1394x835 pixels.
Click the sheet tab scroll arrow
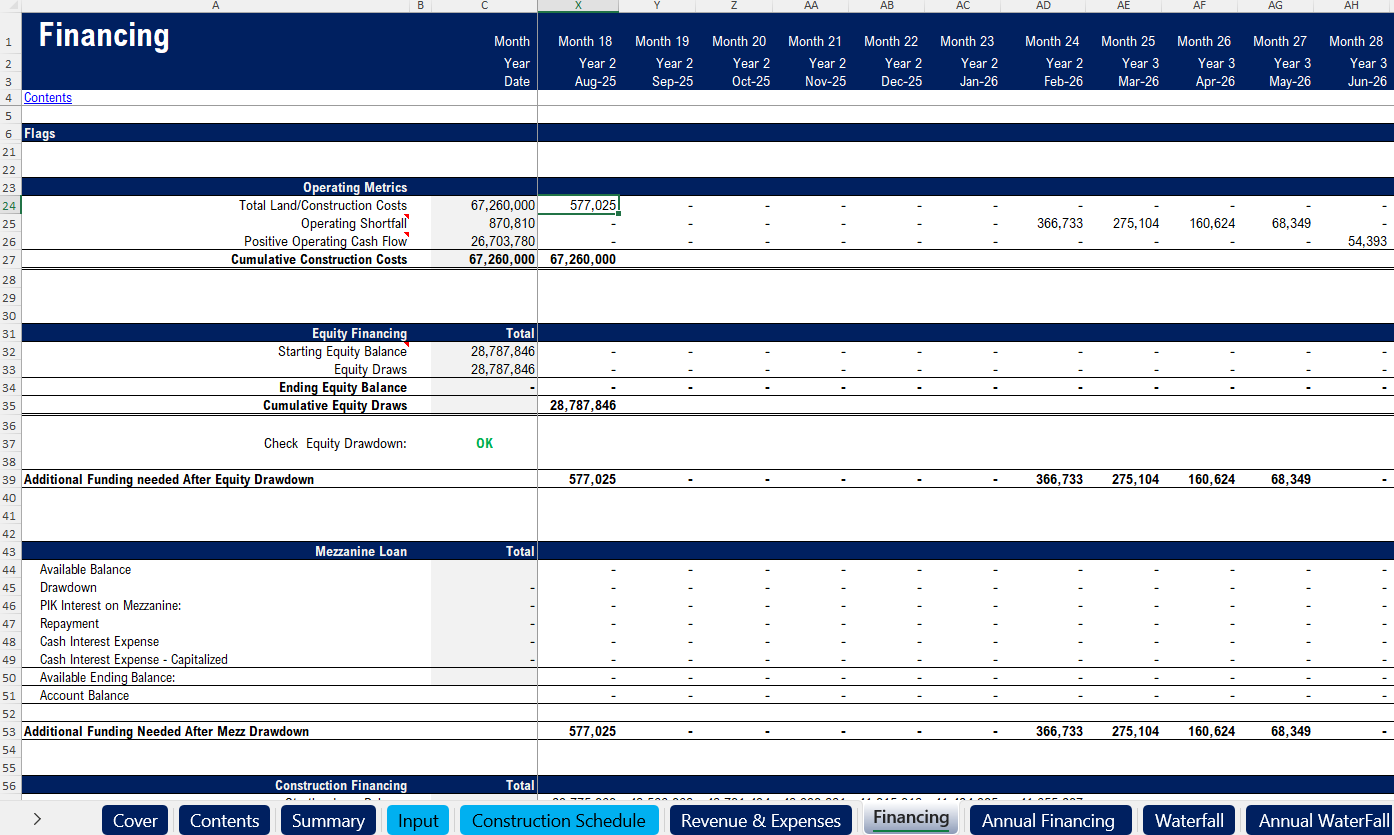37,819
